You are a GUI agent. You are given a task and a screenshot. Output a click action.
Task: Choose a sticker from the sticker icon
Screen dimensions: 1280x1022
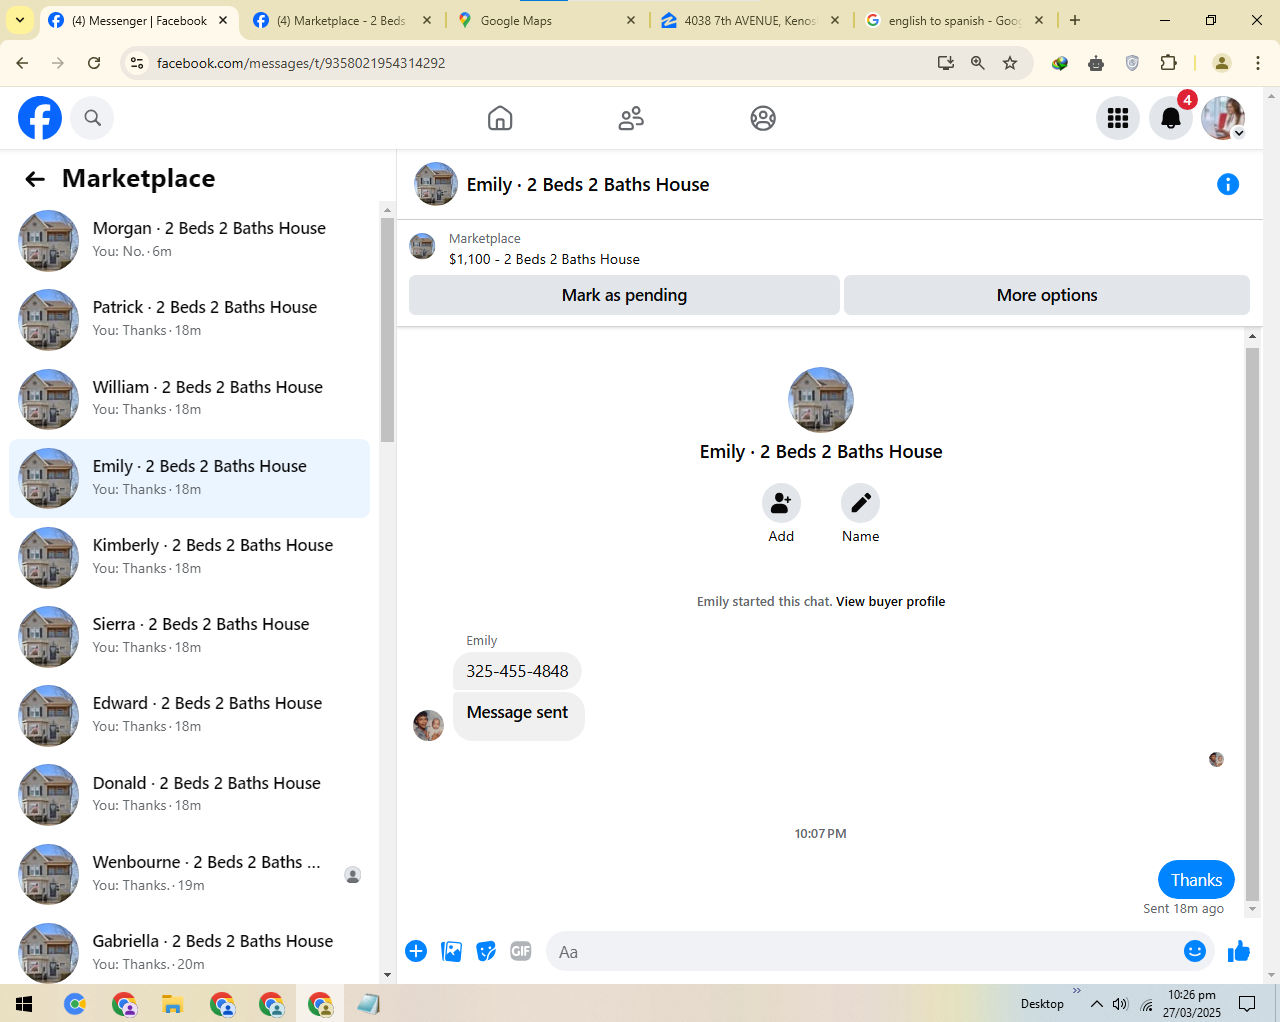pos(486,951)
